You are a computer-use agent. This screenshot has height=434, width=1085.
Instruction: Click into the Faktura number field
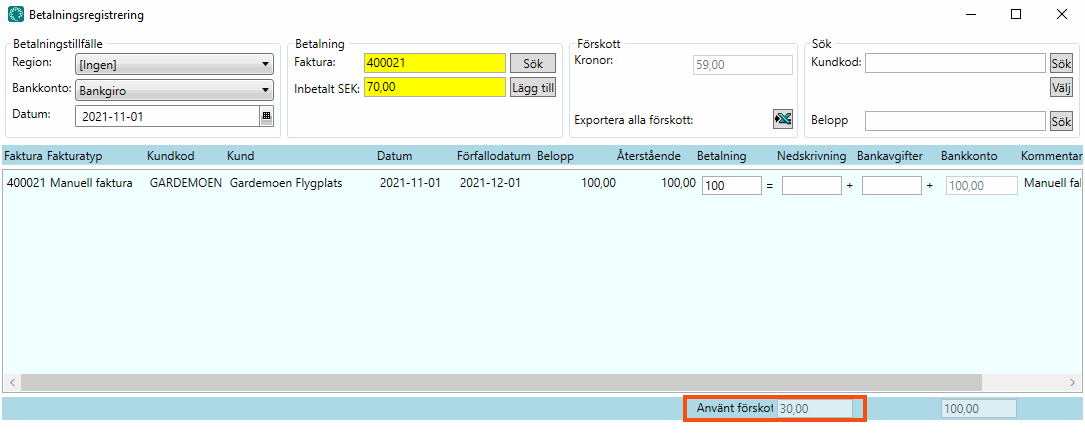tap(435, 63)
